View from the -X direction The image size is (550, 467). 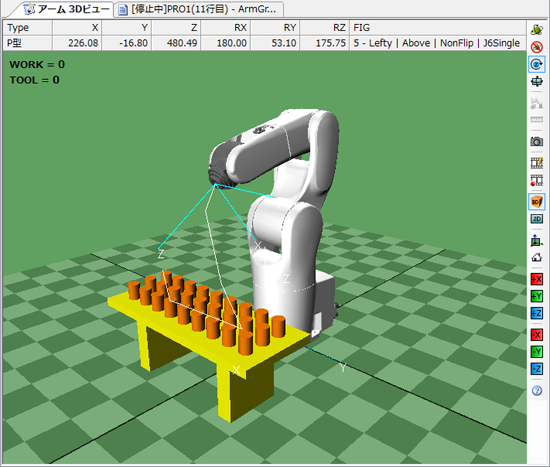(537, 334)
